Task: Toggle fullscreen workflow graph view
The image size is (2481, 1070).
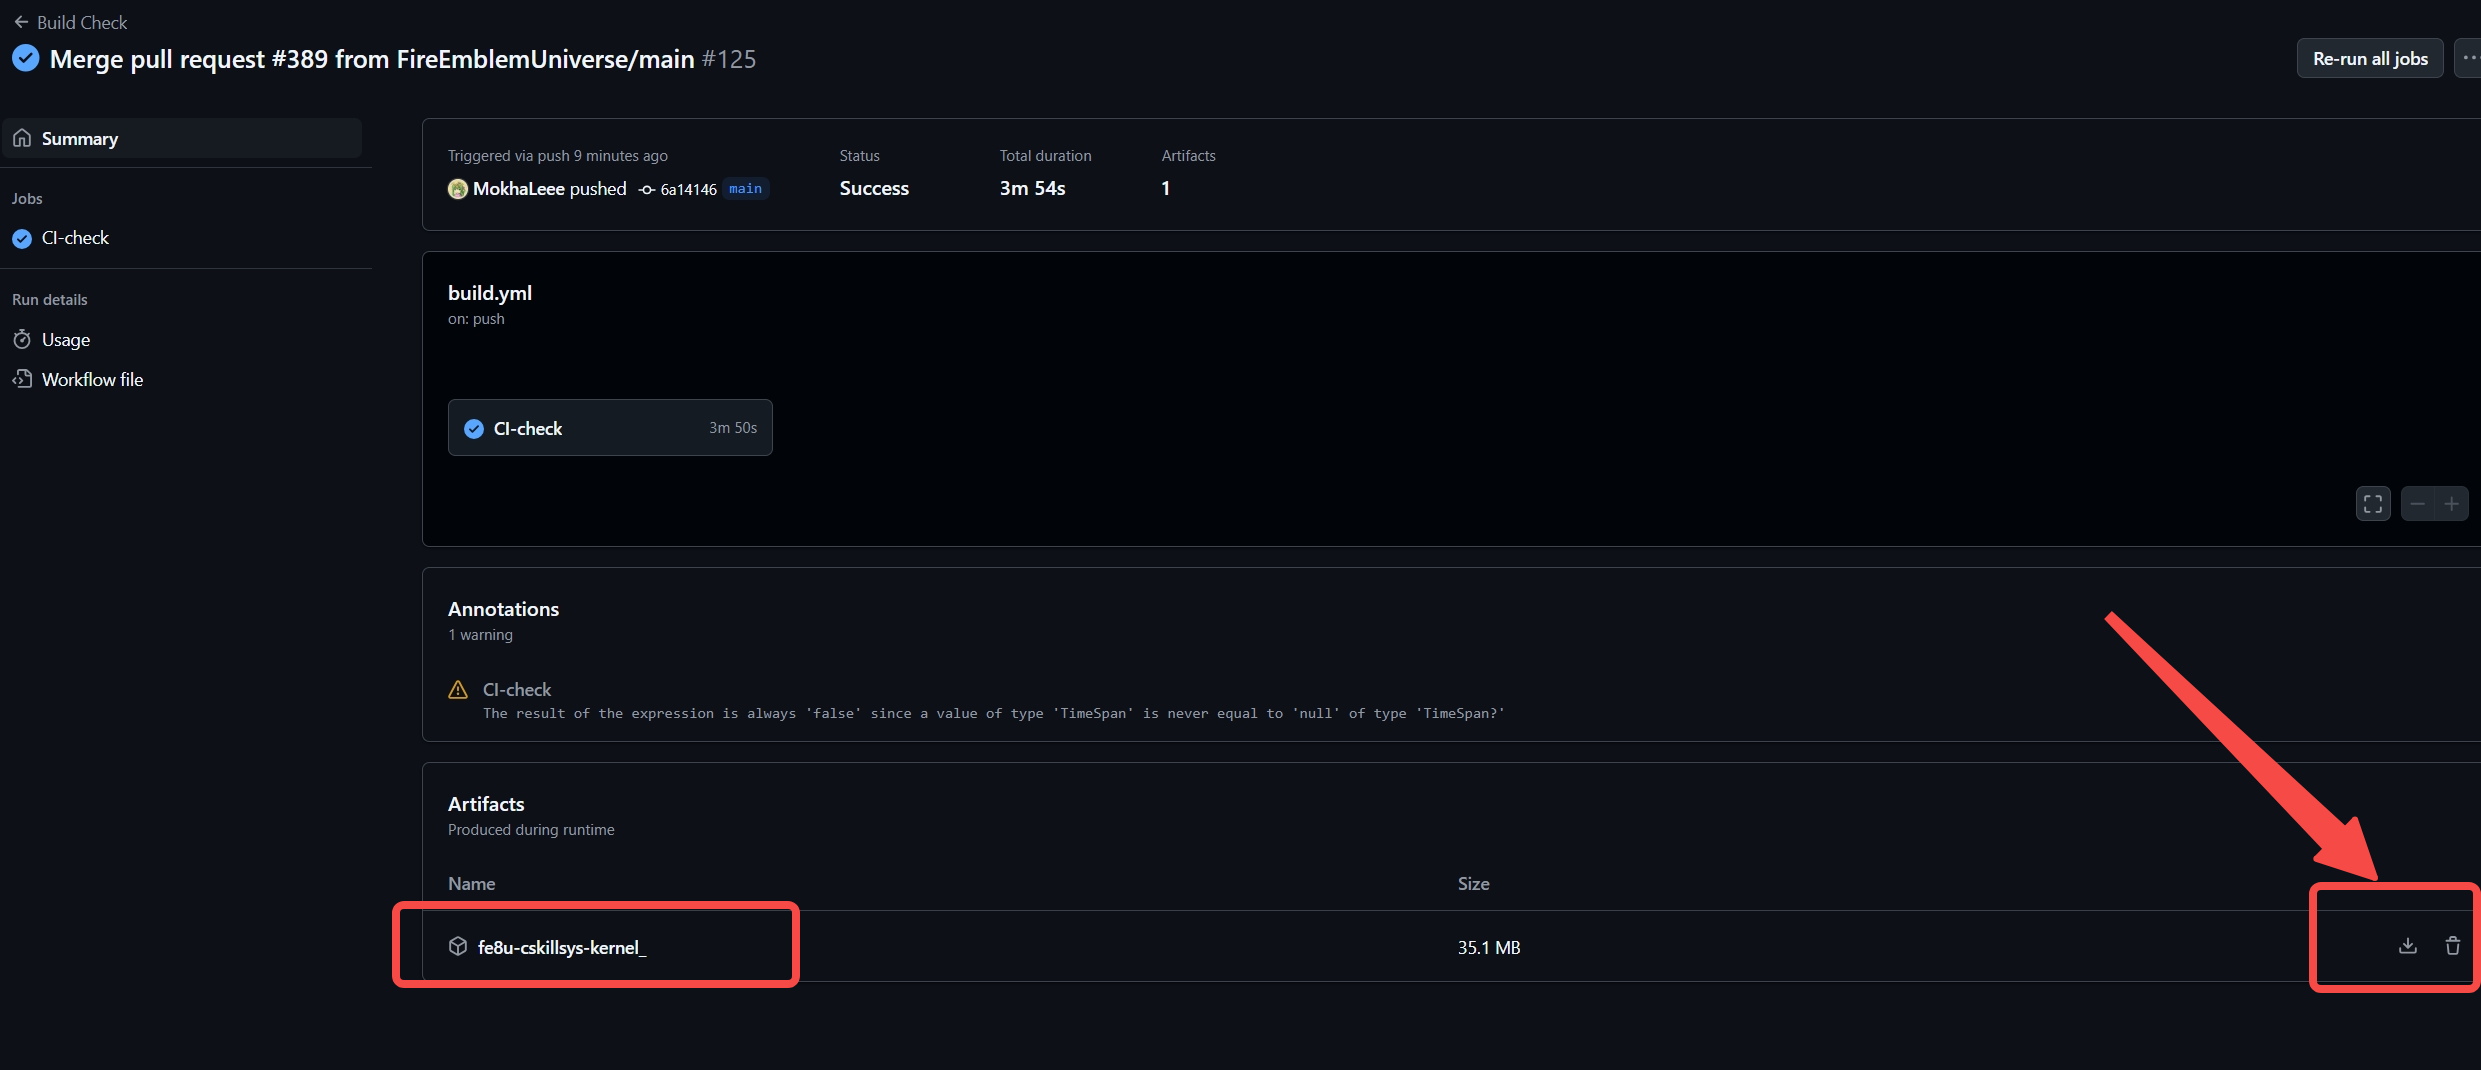Action: tap(2373, 504)
